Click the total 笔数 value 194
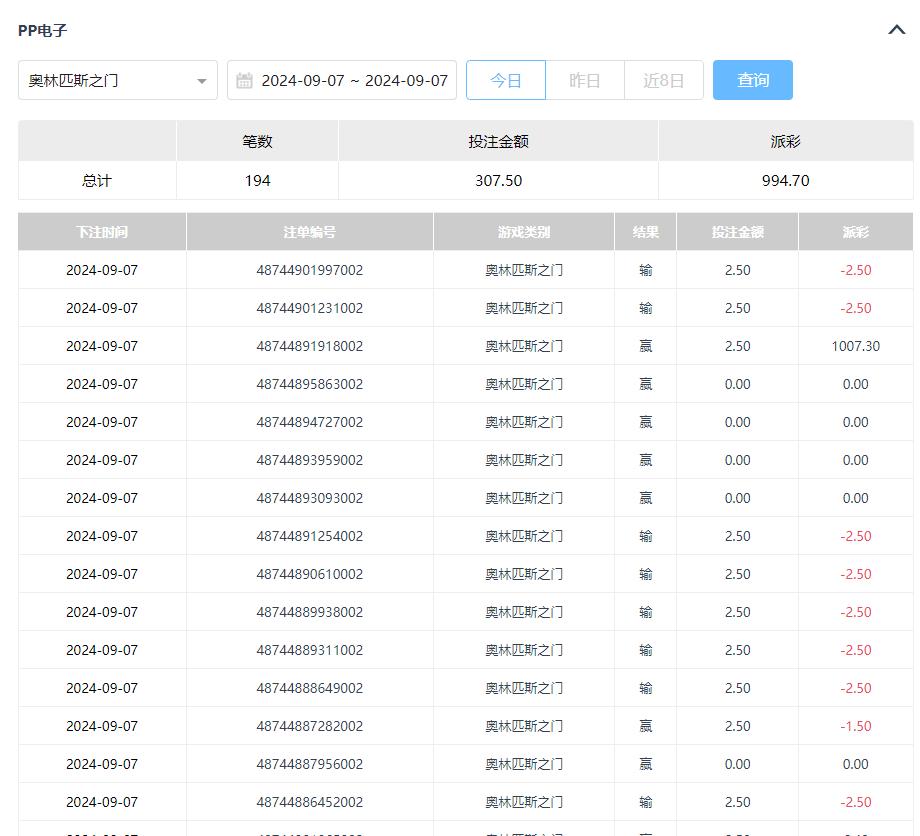The width and height of the screenshot is (920, 836). click(x=257, y=181)
